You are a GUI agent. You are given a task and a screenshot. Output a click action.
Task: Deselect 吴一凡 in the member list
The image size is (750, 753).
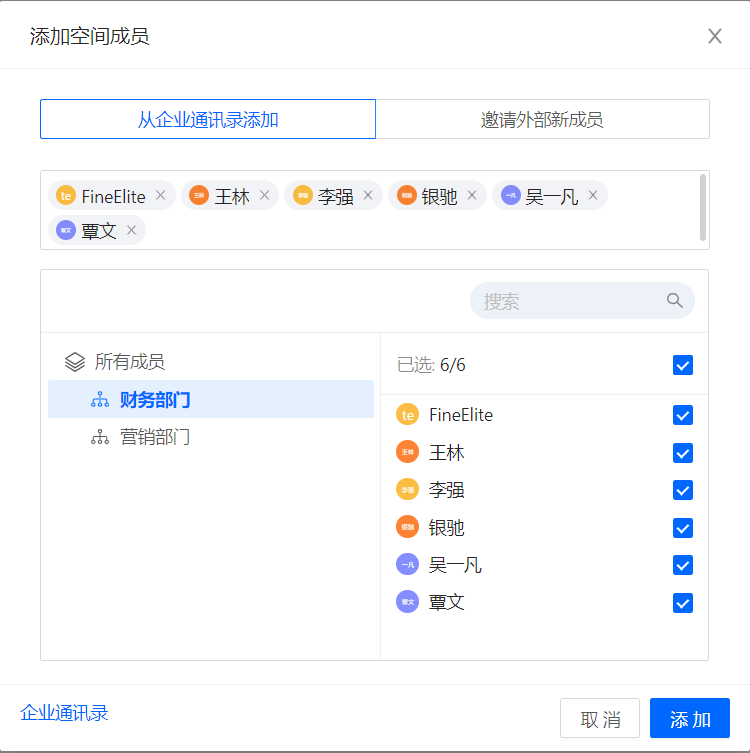click(683, 565)
